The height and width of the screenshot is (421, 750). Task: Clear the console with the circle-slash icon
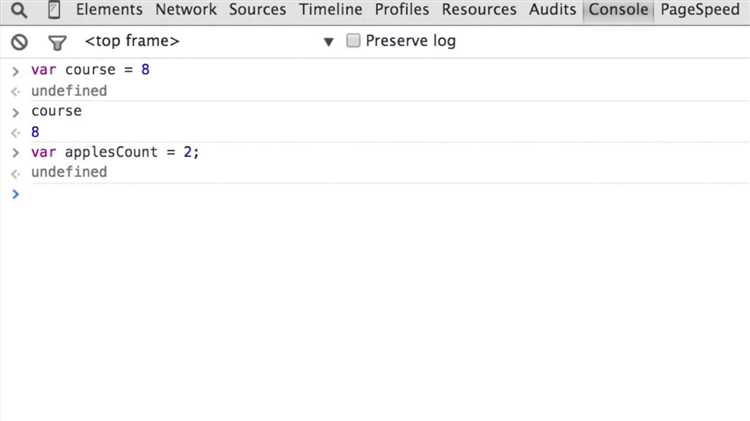point(19,42)
